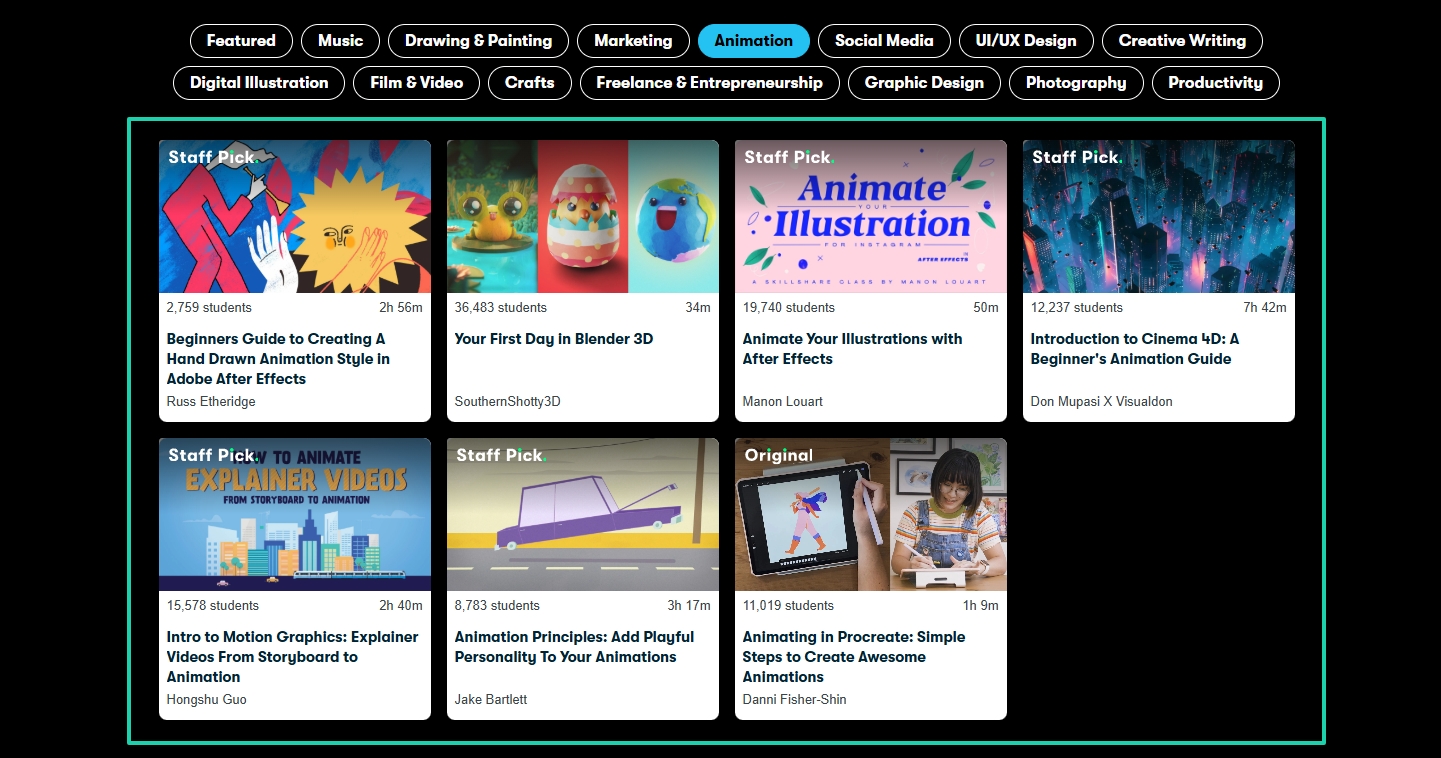Click Staff Pick badge on Animation Principles class
The width and height of the screenshot is (1441, 758).
click(501, 455)
